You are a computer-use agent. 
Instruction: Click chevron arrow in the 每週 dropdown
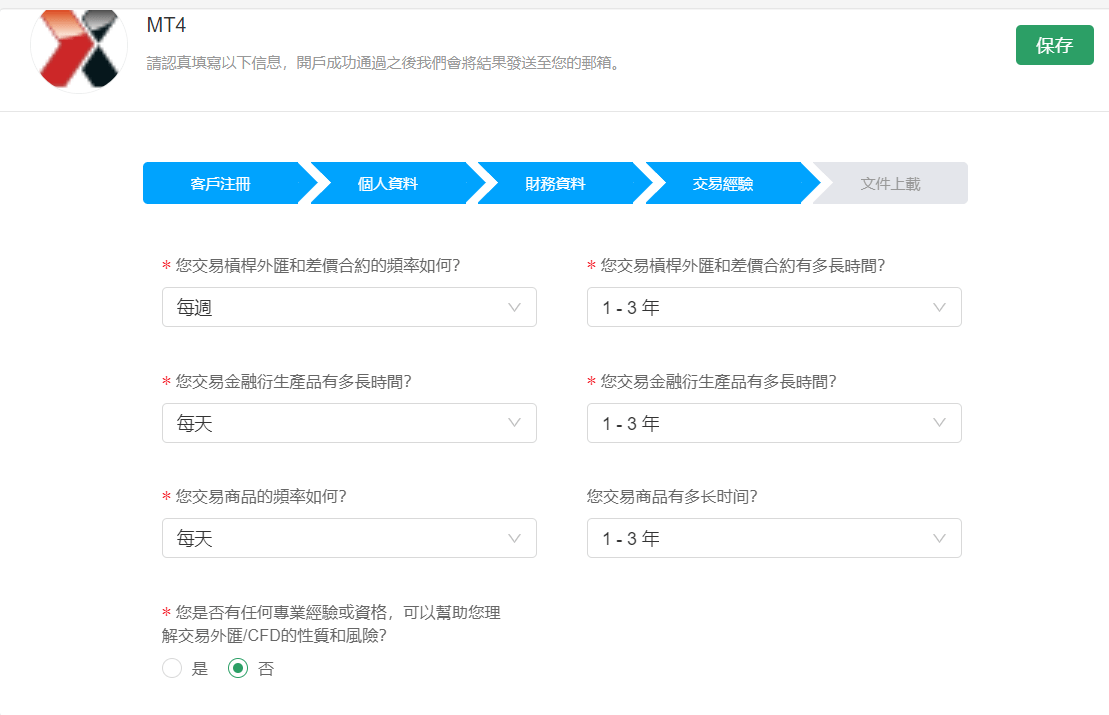tap(514, 308)
